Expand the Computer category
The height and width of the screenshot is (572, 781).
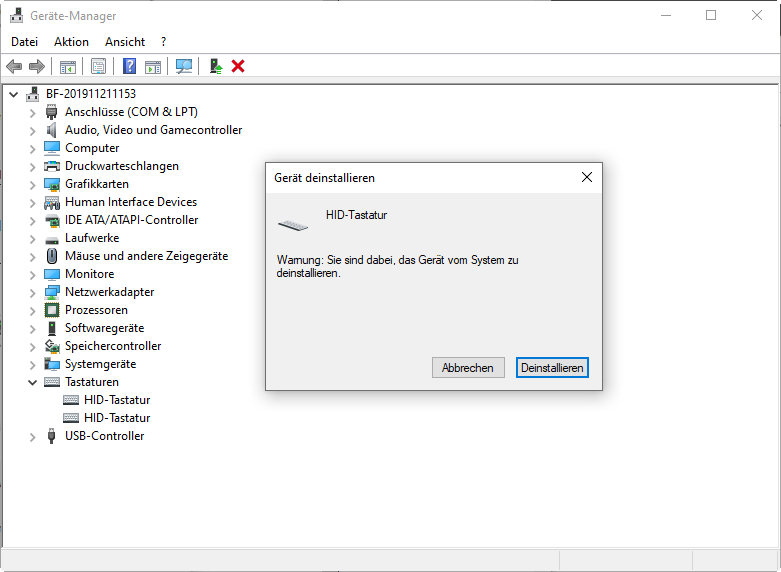[32, 148]
